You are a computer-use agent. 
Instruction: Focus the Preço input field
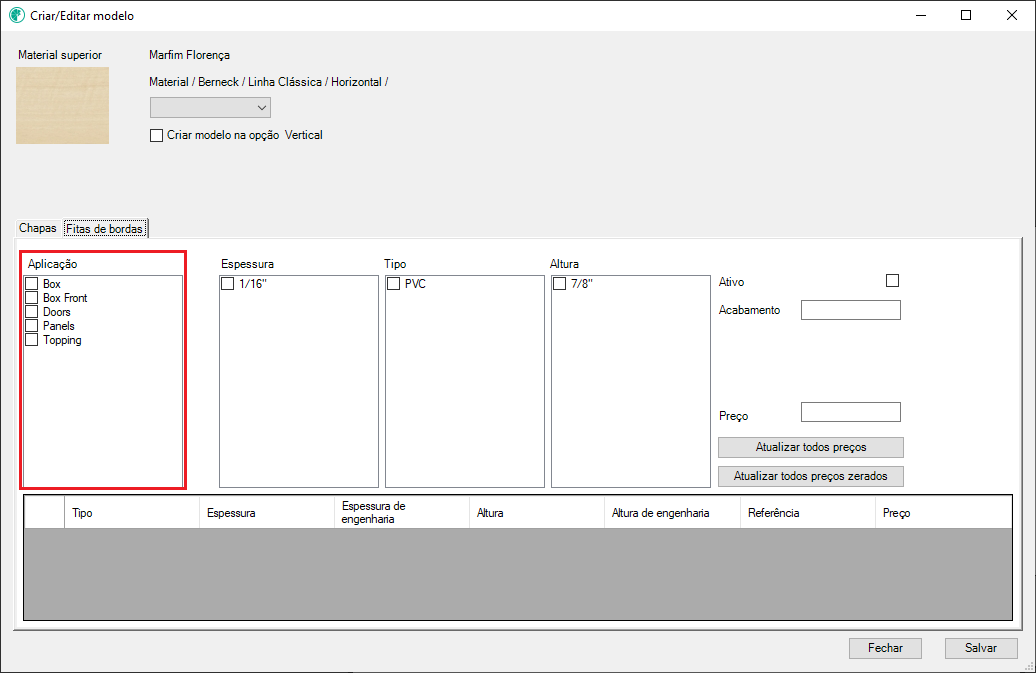click(851, 412)
